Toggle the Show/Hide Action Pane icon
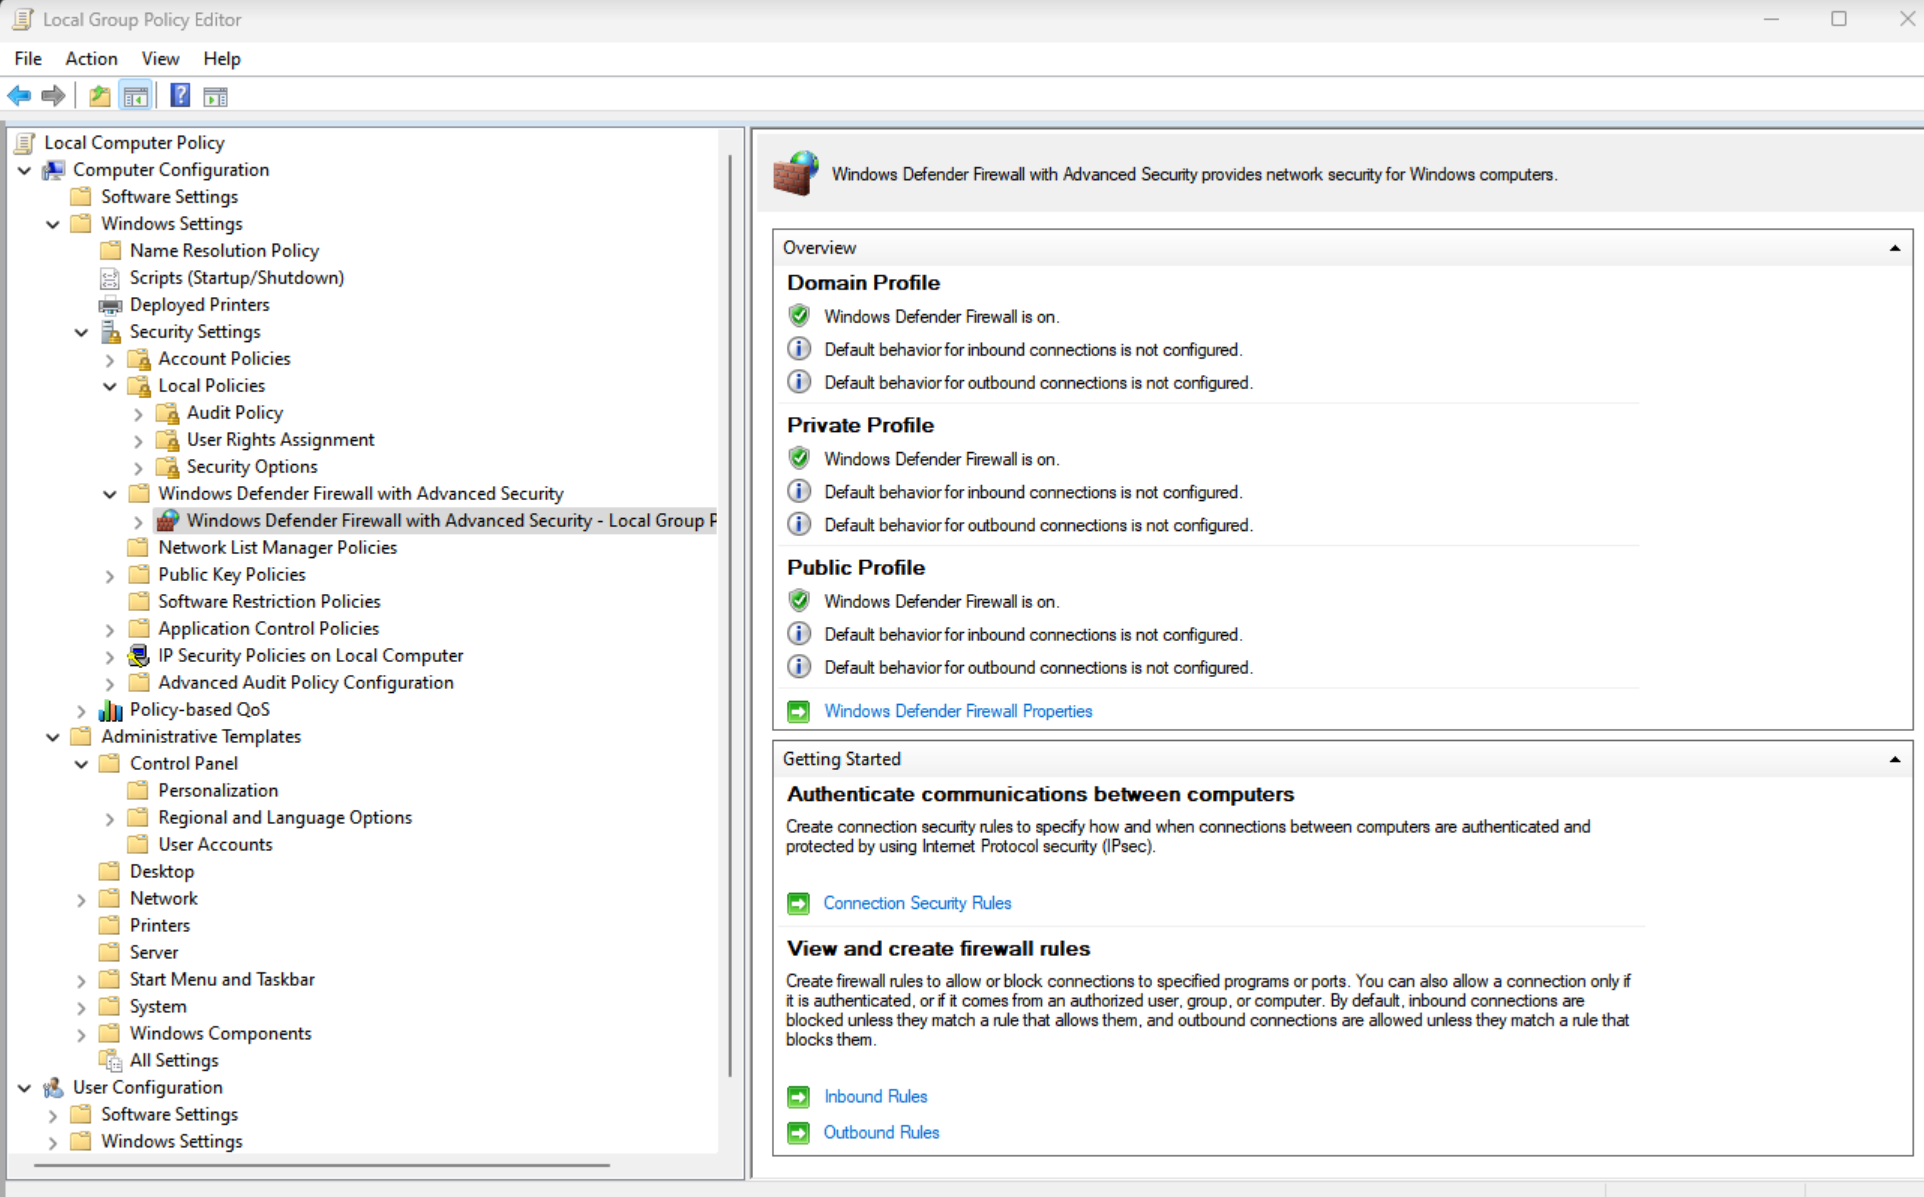 tap(215, 96)
